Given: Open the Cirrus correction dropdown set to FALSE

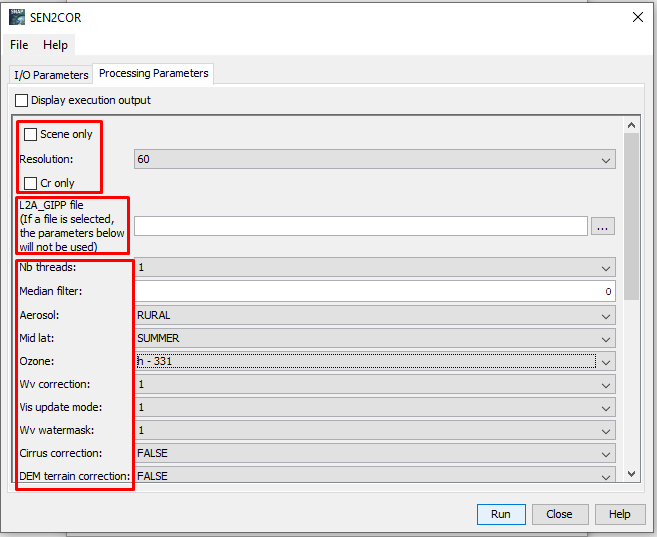Looking at the screenshot, I should (375, 454).
